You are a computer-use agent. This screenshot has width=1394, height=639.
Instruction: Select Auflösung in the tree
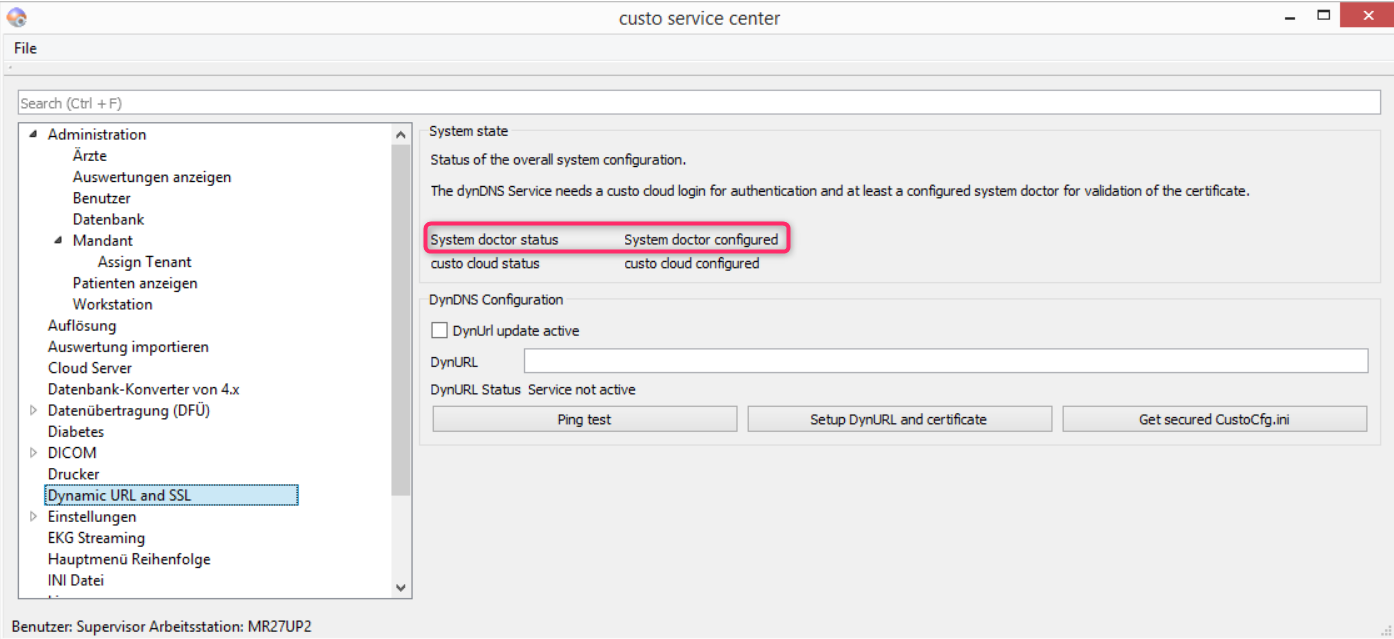(x=82, y=325)
